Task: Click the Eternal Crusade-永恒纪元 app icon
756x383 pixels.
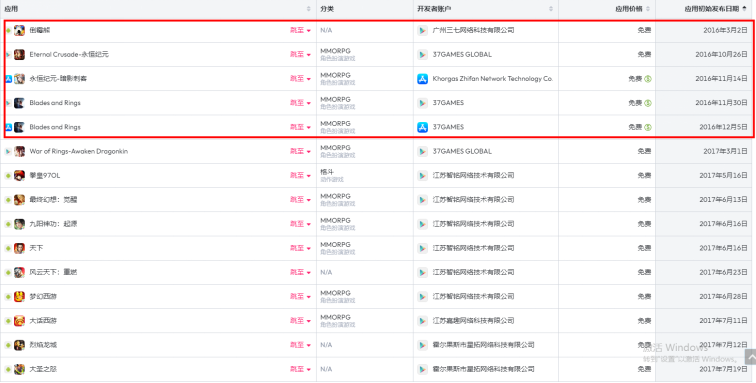Action: pos(19,55)
